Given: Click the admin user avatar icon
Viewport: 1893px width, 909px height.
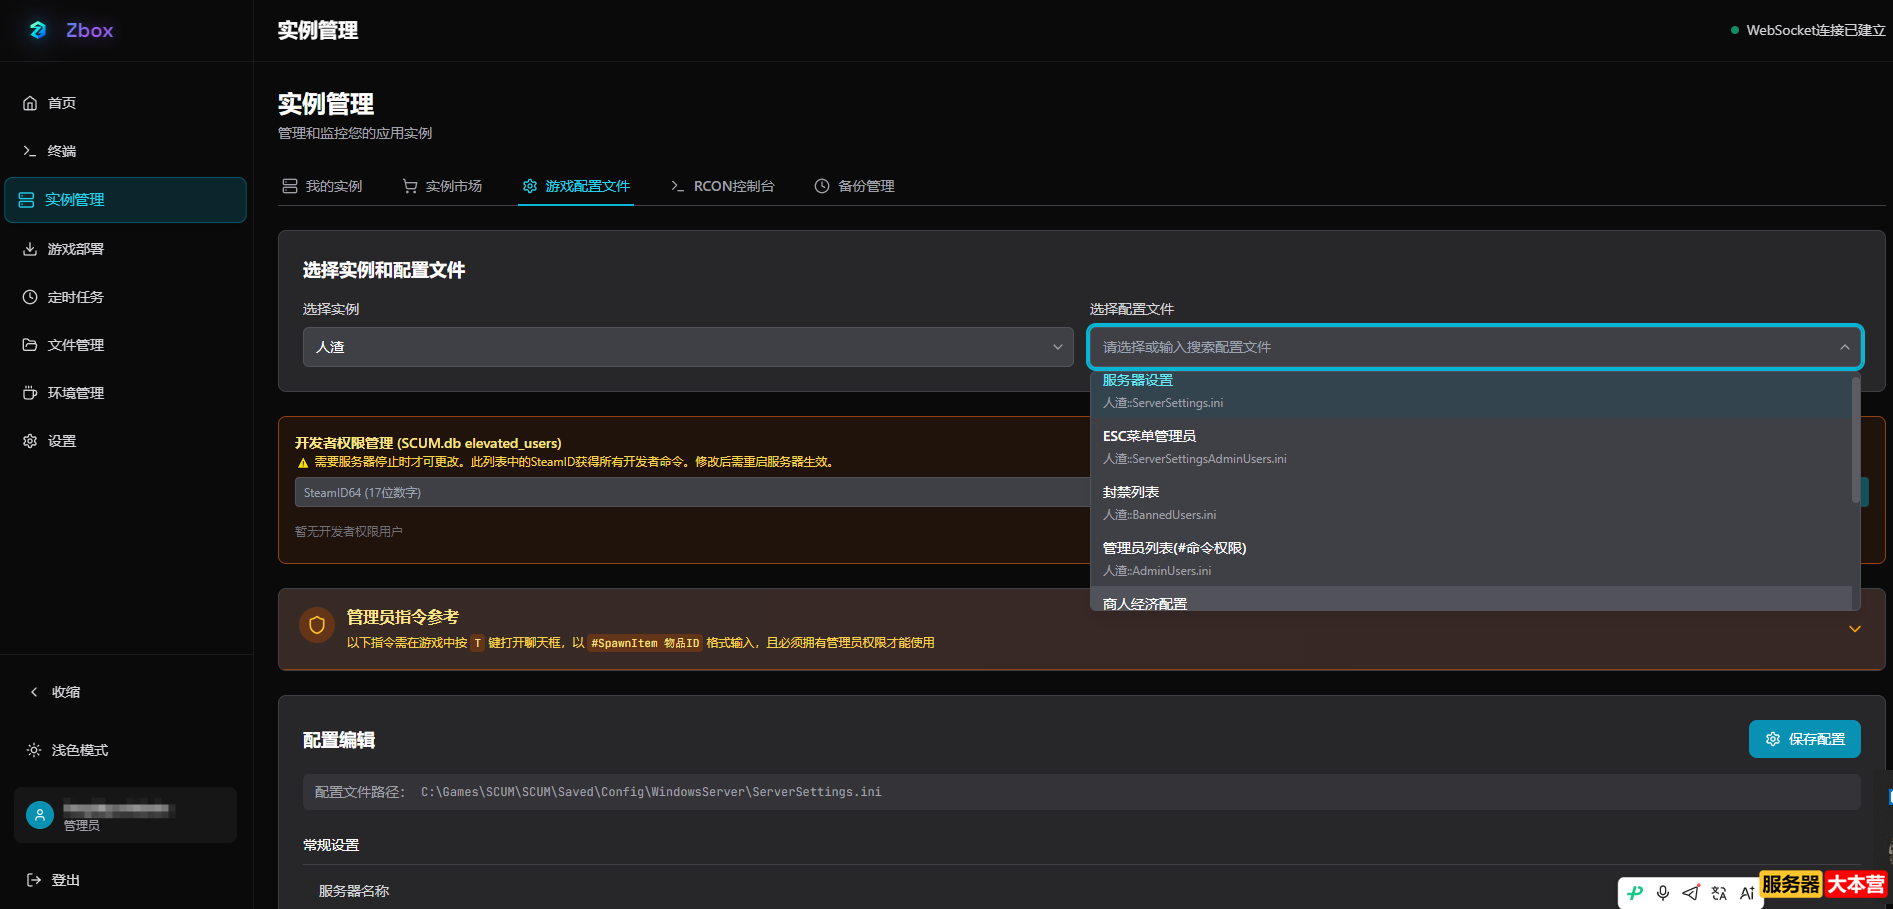Looking at the screenshot, I should pos(40,815).
